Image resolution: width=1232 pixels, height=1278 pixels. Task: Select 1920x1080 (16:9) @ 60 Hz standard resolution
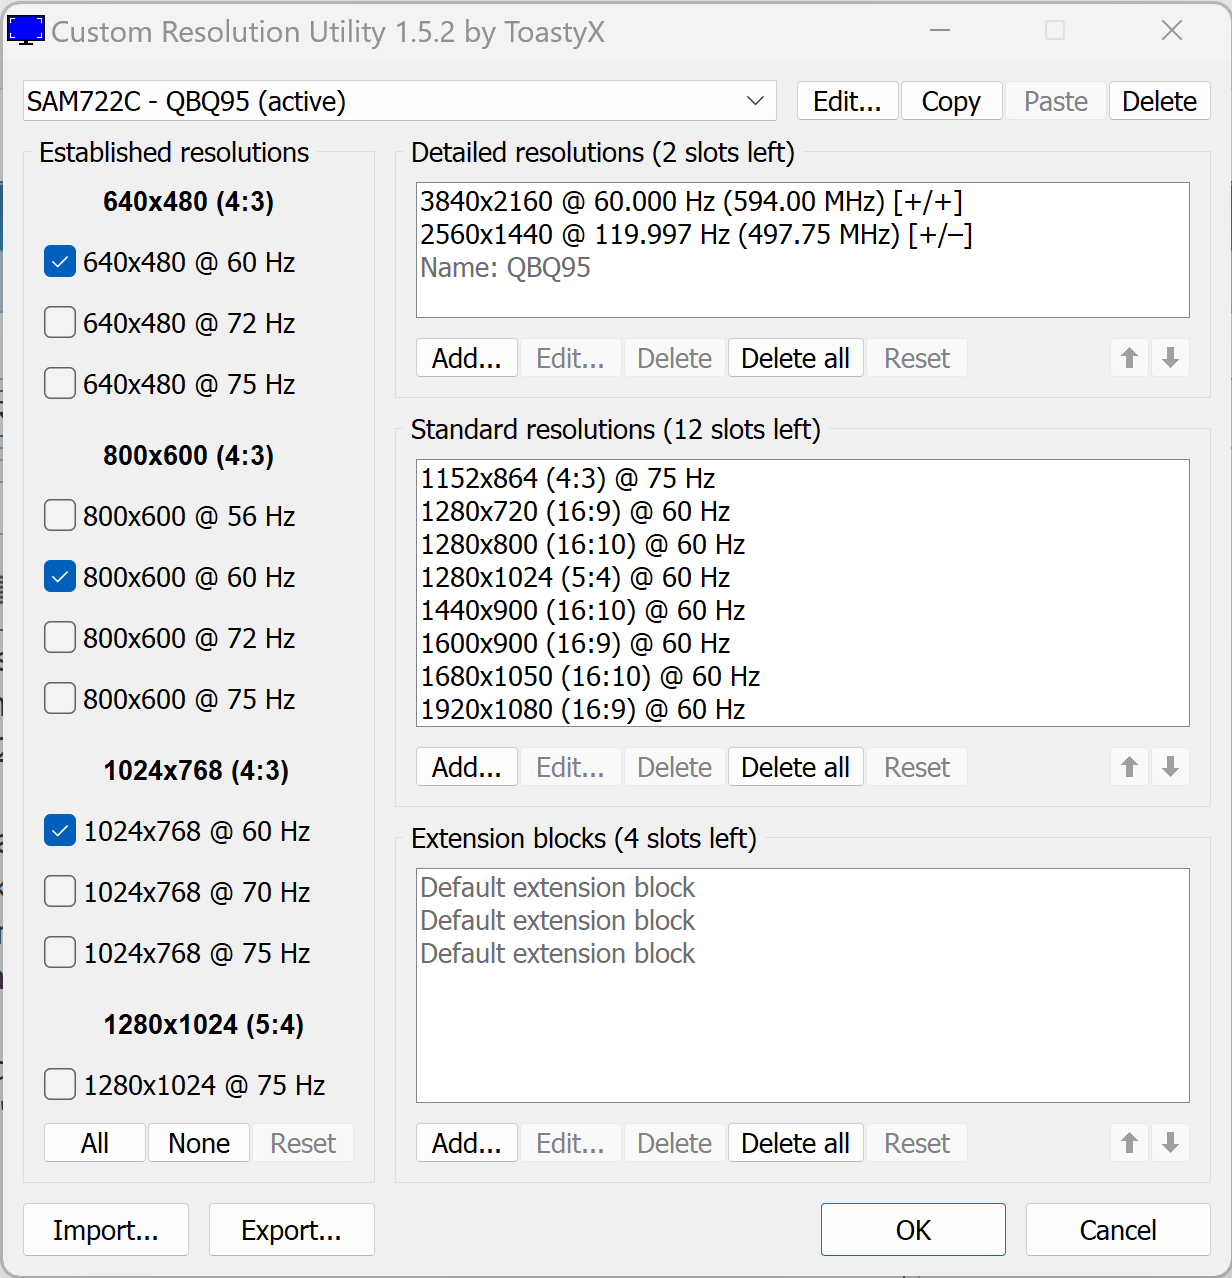click(x=582, y=710)
